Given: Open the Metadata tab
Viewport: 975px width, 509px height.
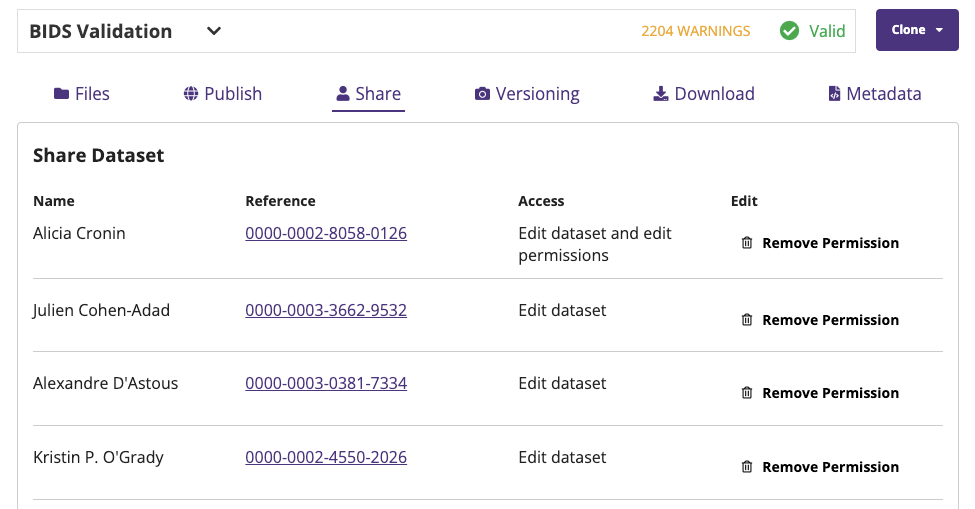Looking at the screenshot, I should (x=874, y=94).
